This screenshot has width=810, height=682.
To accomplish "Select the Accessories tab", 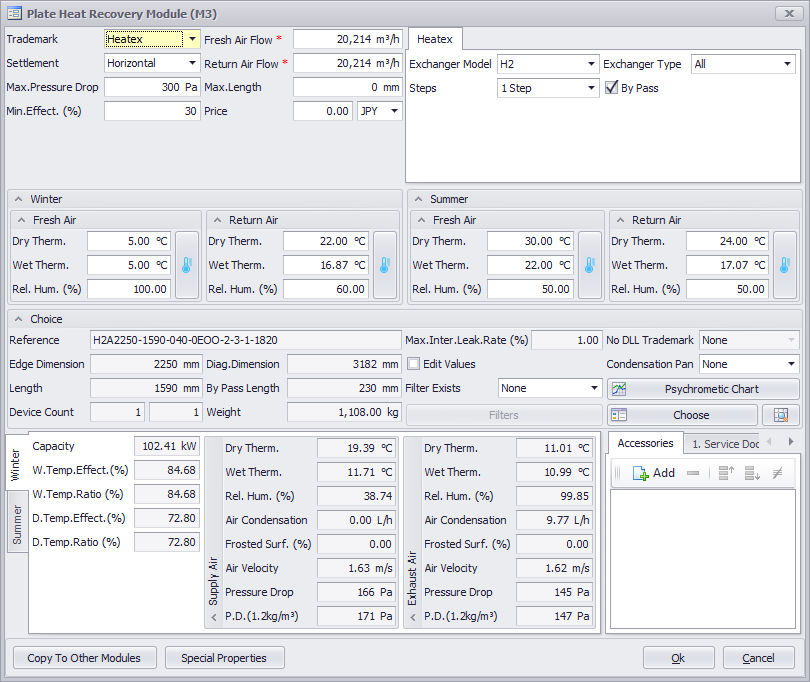I will (645, 443).
